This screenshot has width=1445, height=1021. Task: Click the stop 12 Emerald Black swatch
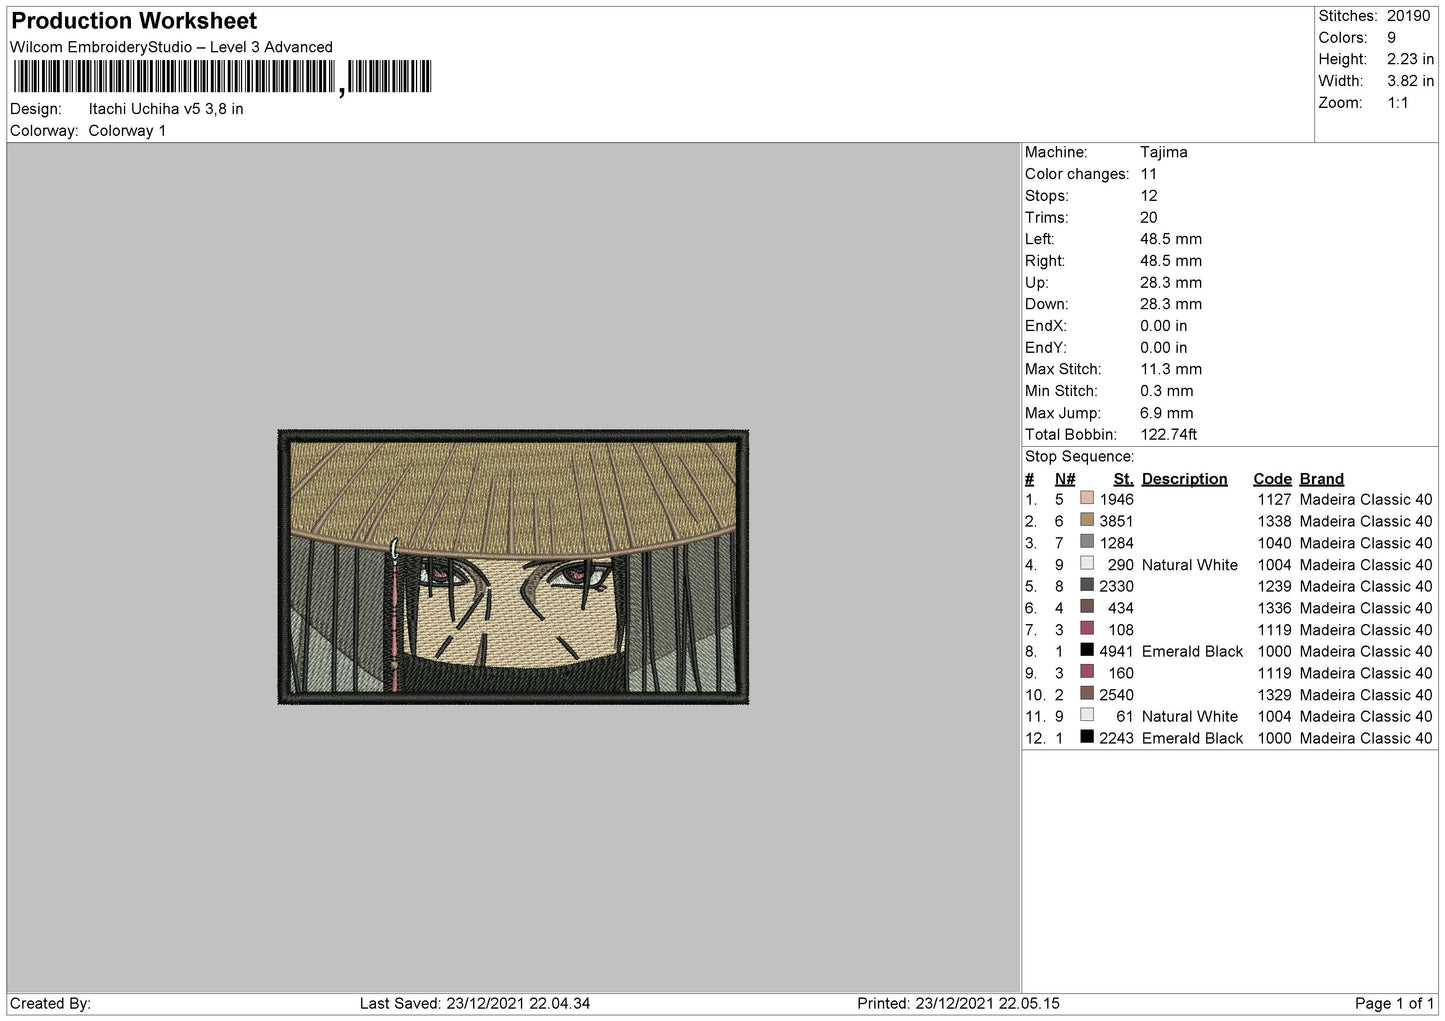(x=1087, y=737)
